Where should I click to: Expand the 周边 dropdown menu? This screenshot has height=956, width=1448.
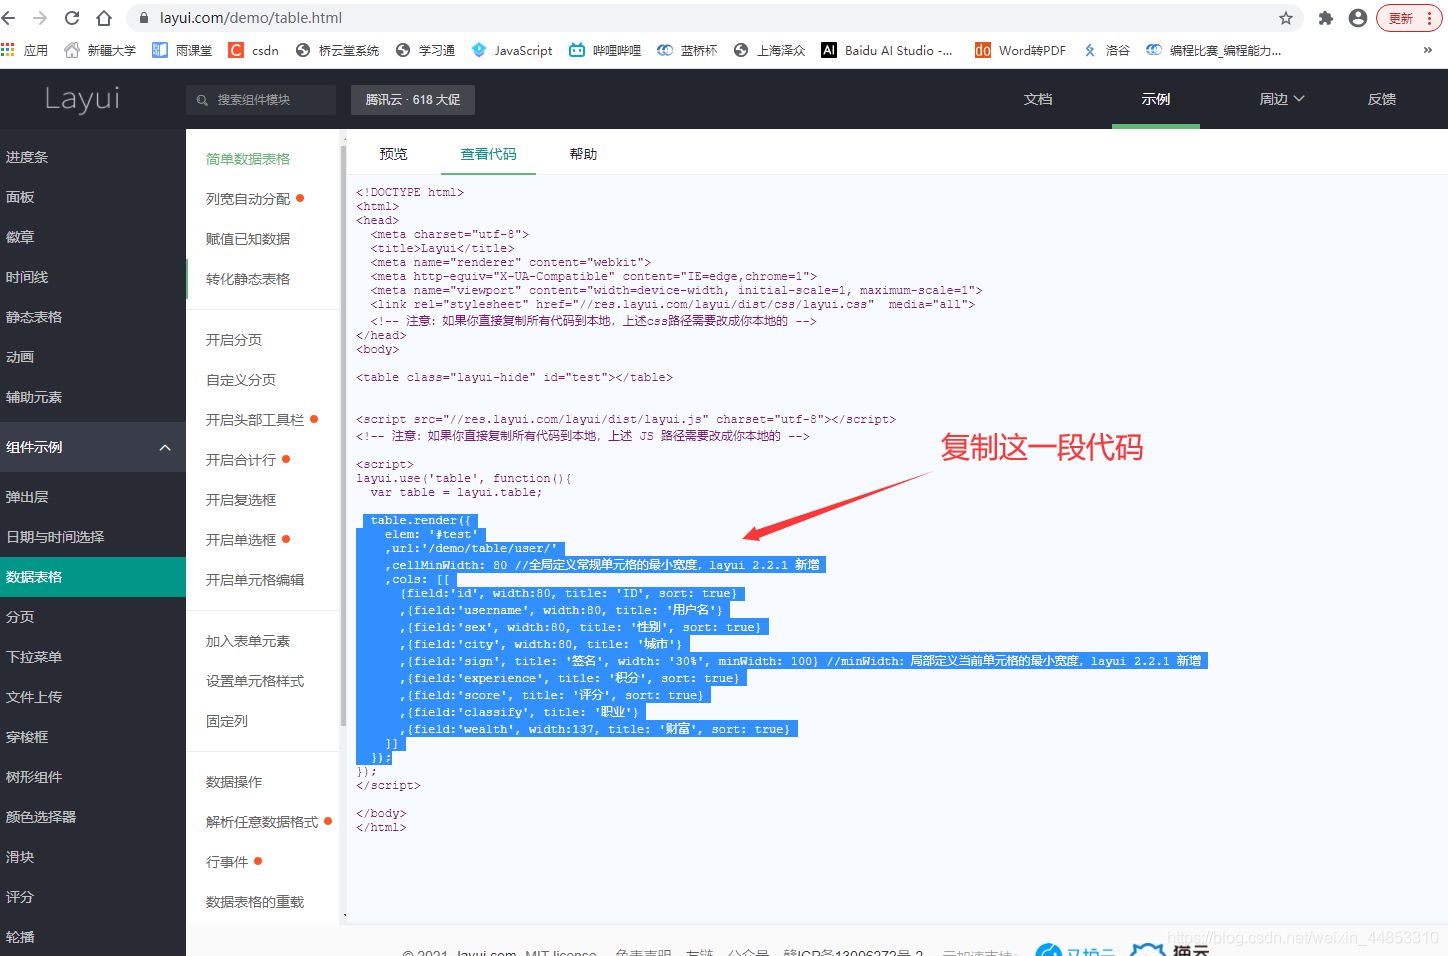pyautogui.click(x=1282, y=99)
